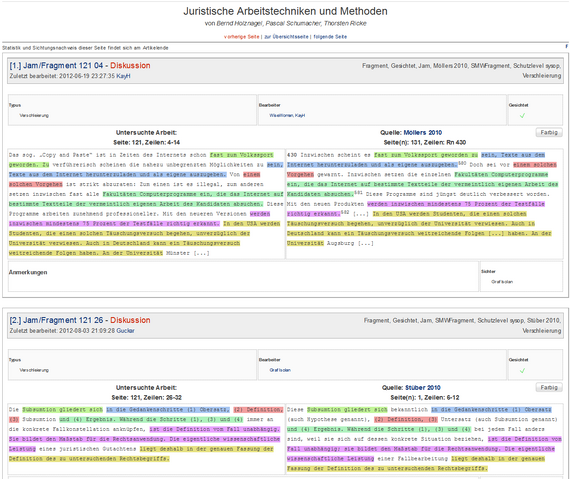
Task: Open 'SMWFragment' category in second fragment header
Action: [x=455, y=321]
